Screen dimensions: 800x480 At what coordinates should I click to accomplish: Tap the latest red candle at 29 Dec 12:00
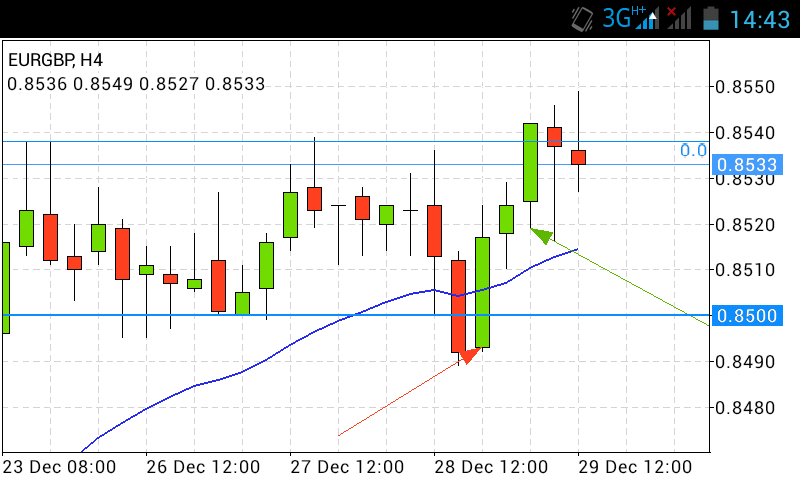pyautogui.click(x=578, y=157)
